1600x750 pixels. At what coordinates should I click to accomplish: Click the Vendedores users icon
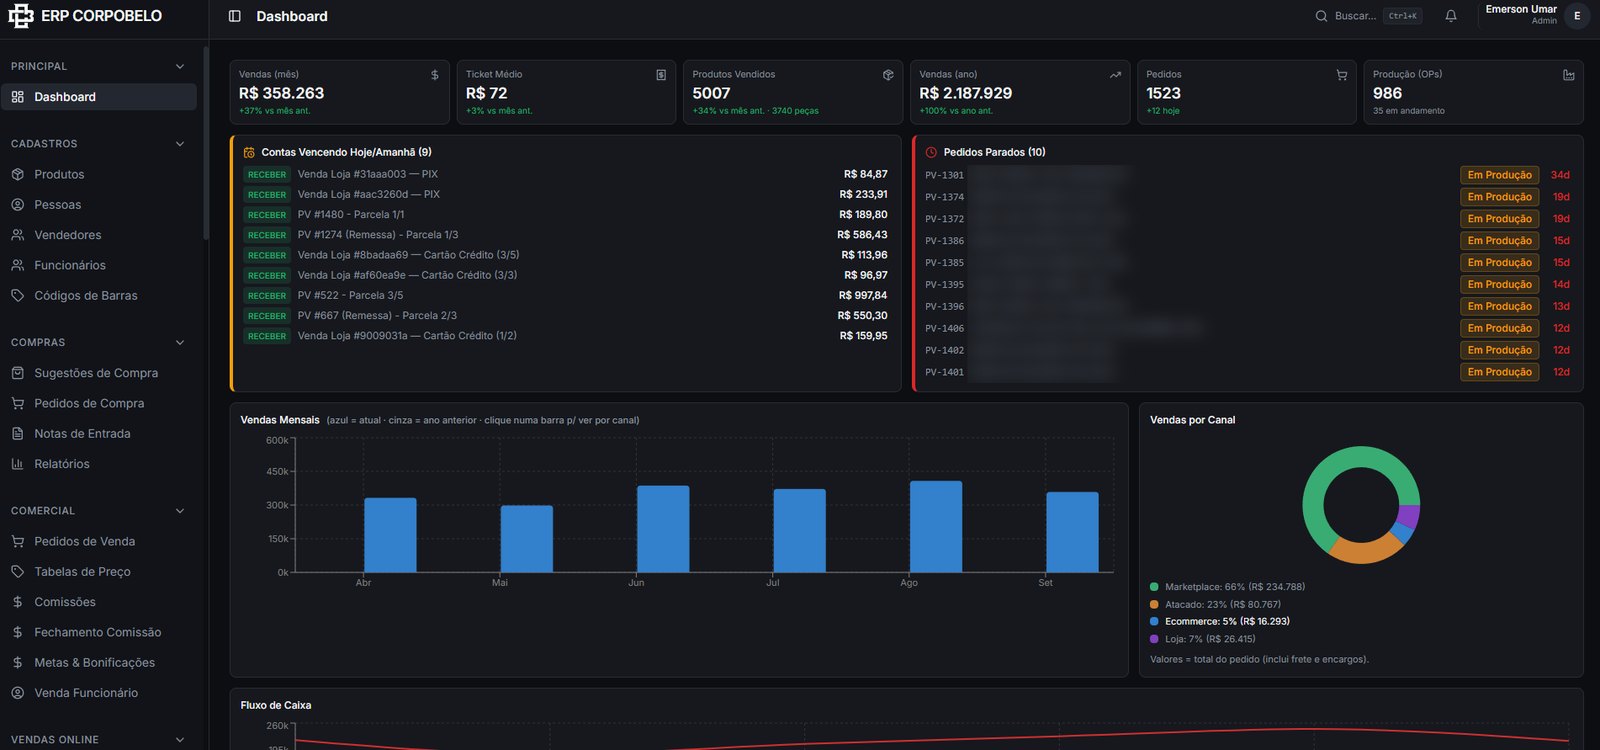(18, 235)
